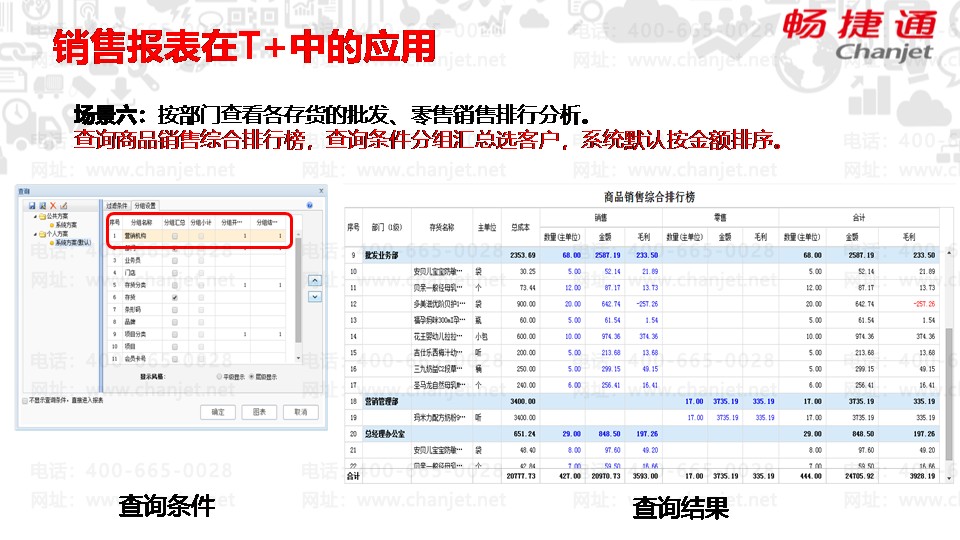Click report table scroll-up arrow
This screenshot has width=960, height=540.
click(x=950, y=253)
